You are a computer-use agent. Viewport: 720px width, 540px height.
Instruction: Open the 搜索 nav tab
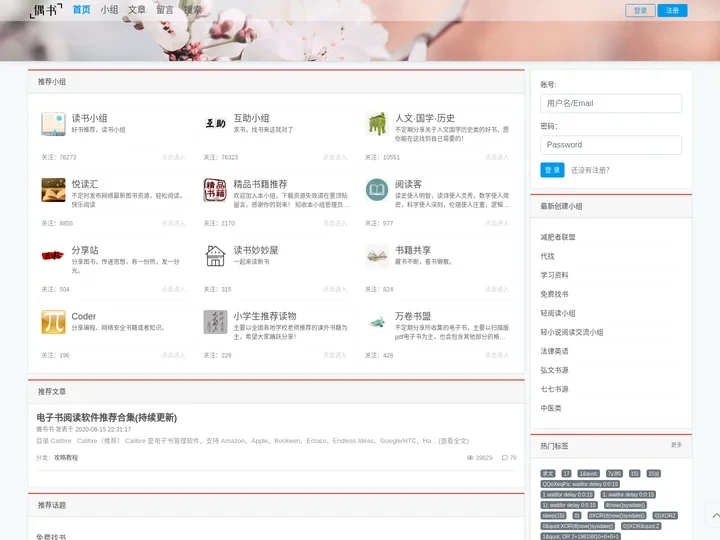point(193,10)
